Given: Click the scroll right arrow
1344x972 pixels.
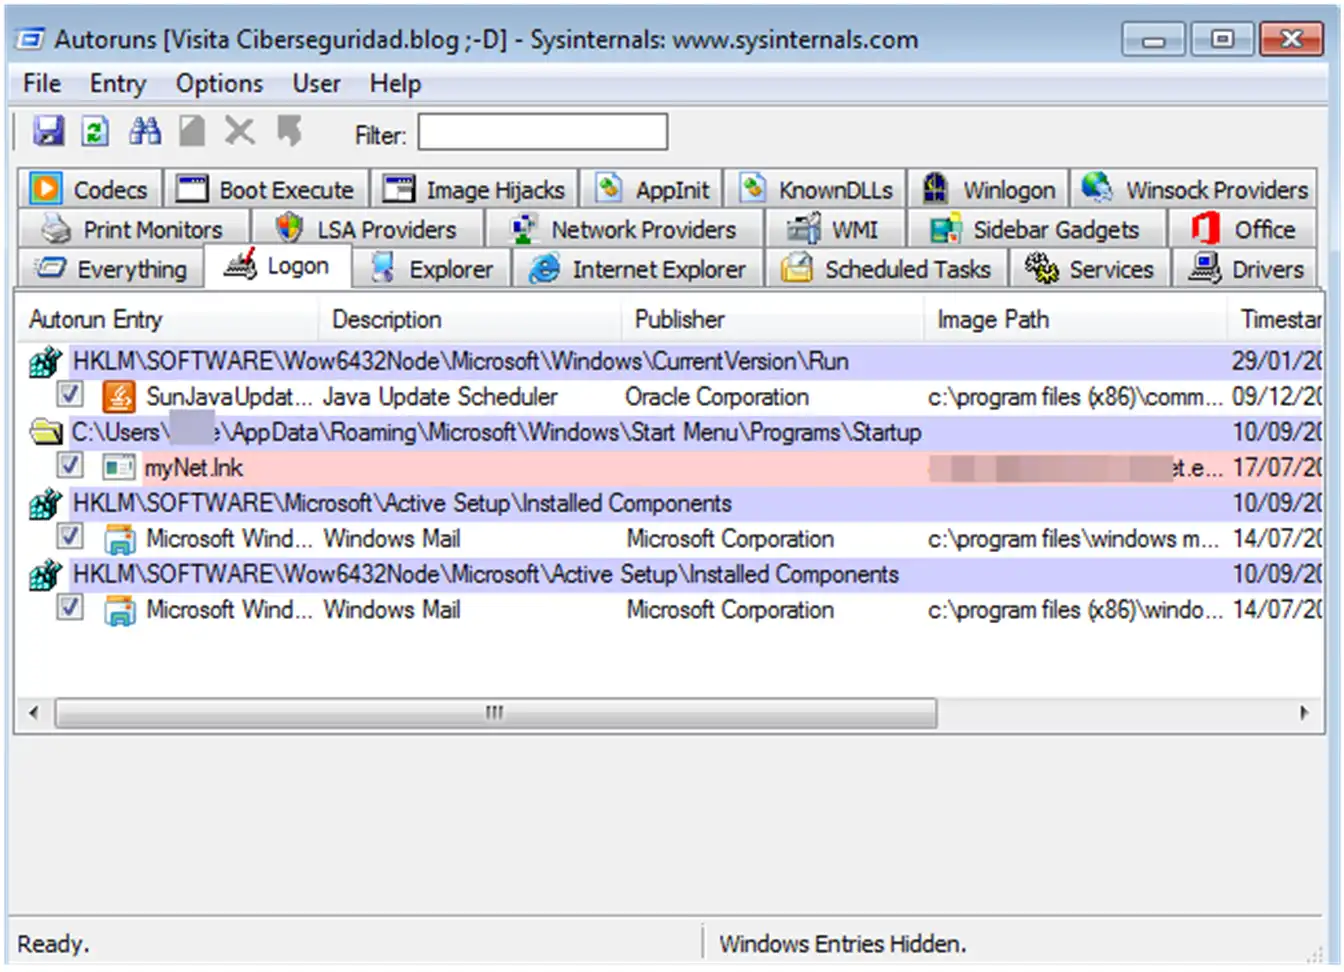Looking at the screenshot, I should click(1303, 713).
